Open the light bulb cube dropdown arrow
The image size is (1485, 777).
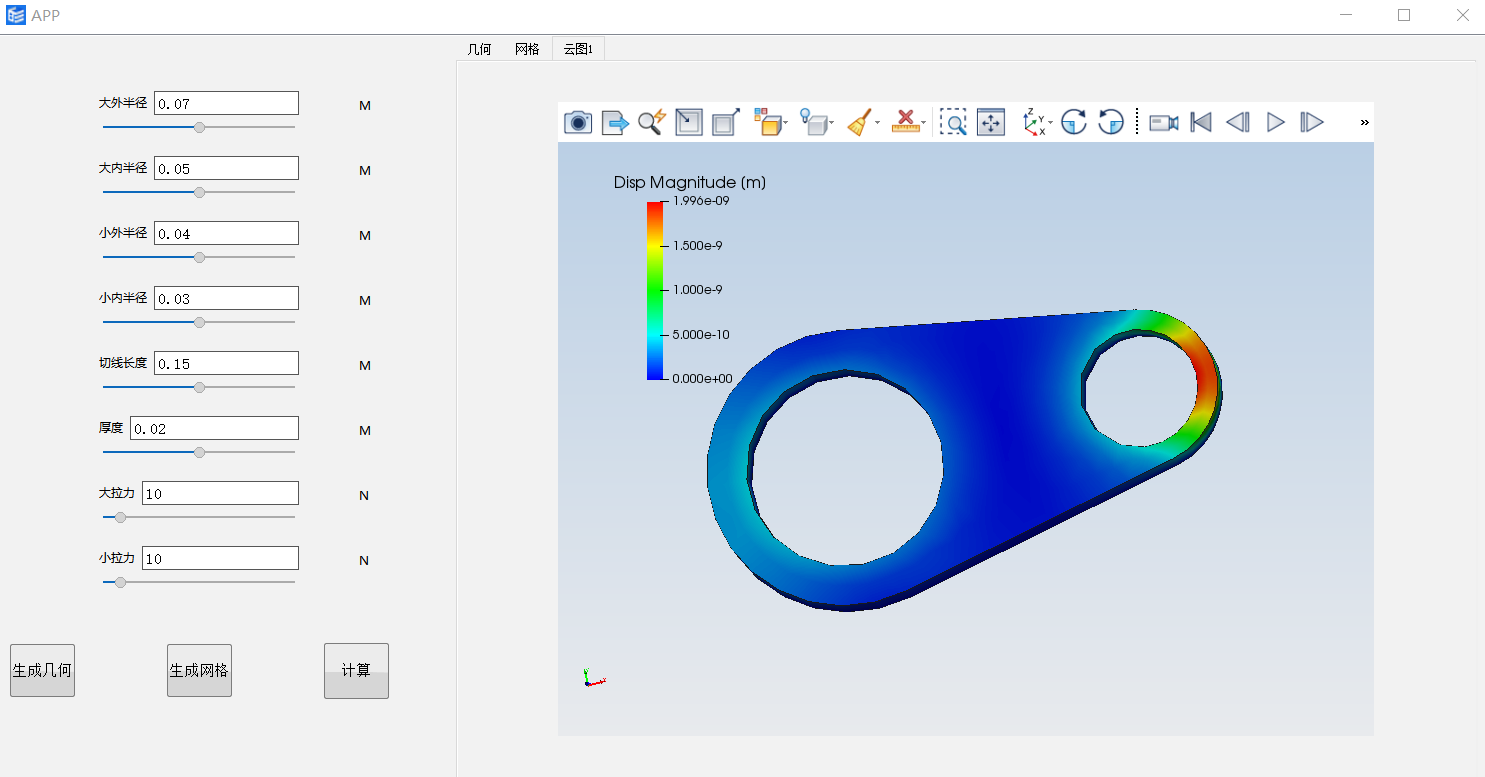point(832,123)
